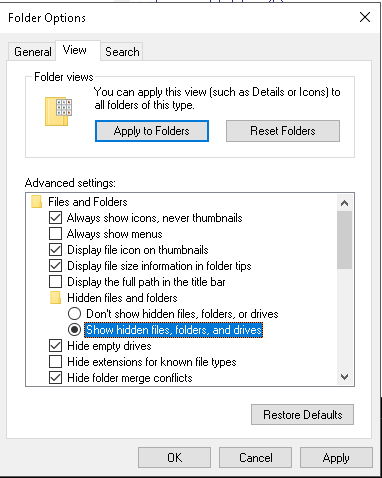382x478 pixels.
Task: Uncheck Display file size information in folder tips
Action: tap(55, 266)
